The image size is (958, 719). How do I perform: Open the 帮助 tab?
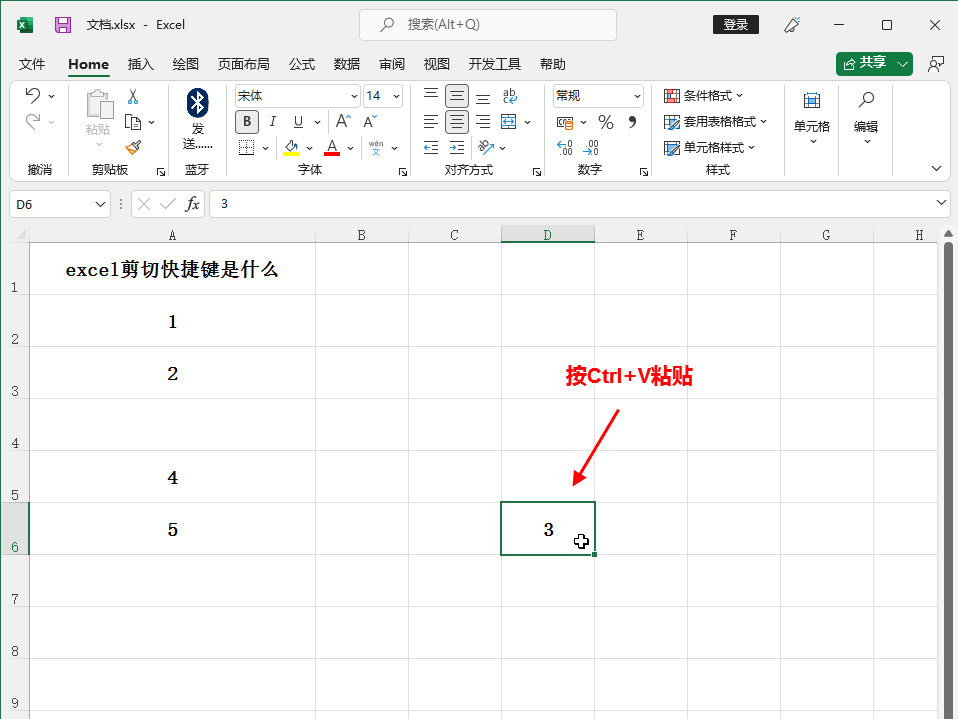click(x=552, y=64)
